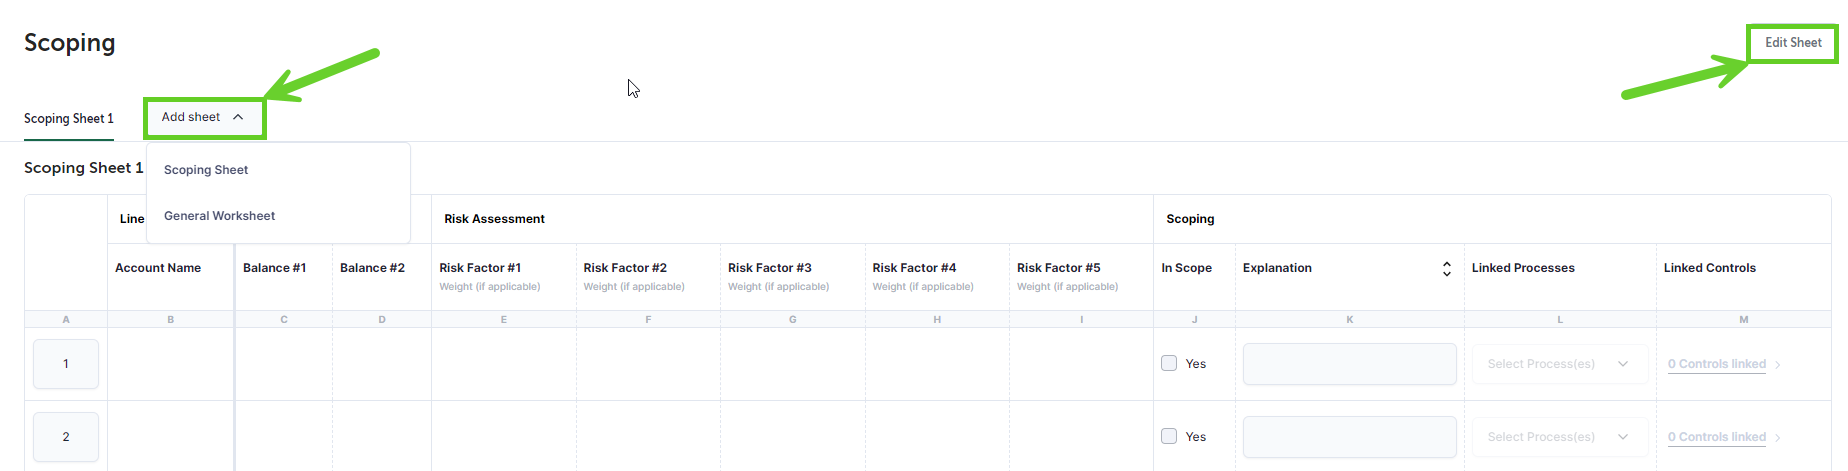This screenshot has height=471, width=1848.
Task: Open Select Process(es) dropdown in row 1
Action: click(1560, 364)
